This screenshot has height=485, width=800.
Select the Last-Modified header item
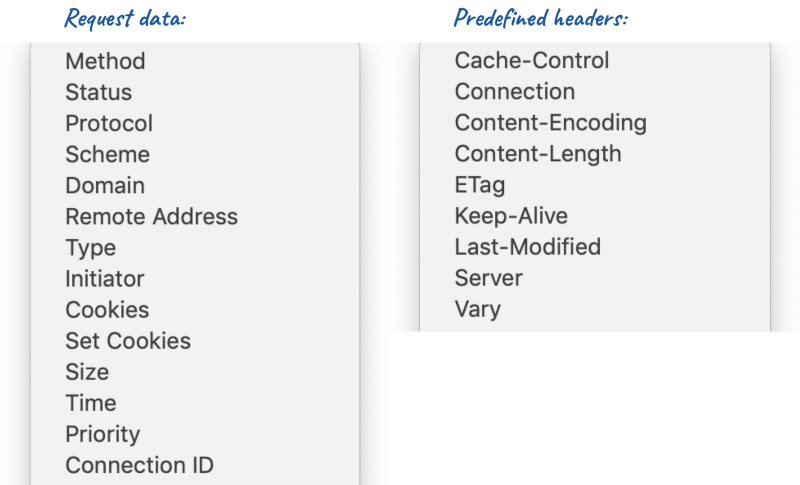pyautogui.click(x=595, y=247)
